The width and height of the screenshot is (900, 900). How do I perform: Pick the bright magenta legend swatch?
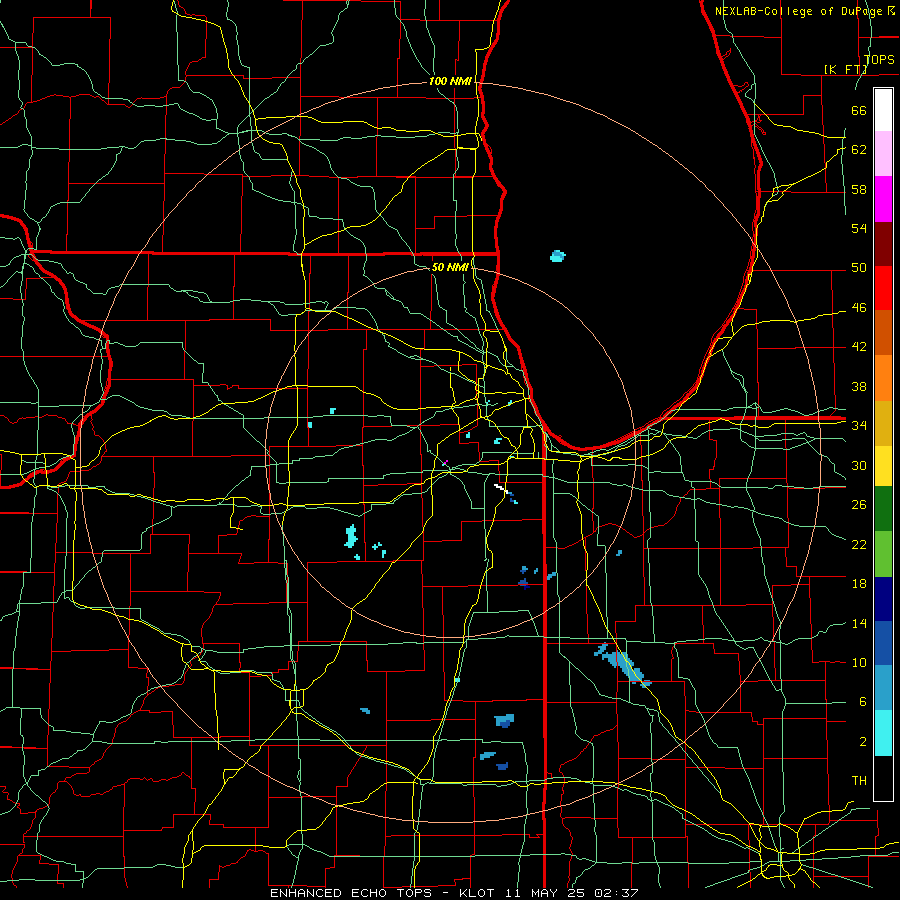coord(883,199)
